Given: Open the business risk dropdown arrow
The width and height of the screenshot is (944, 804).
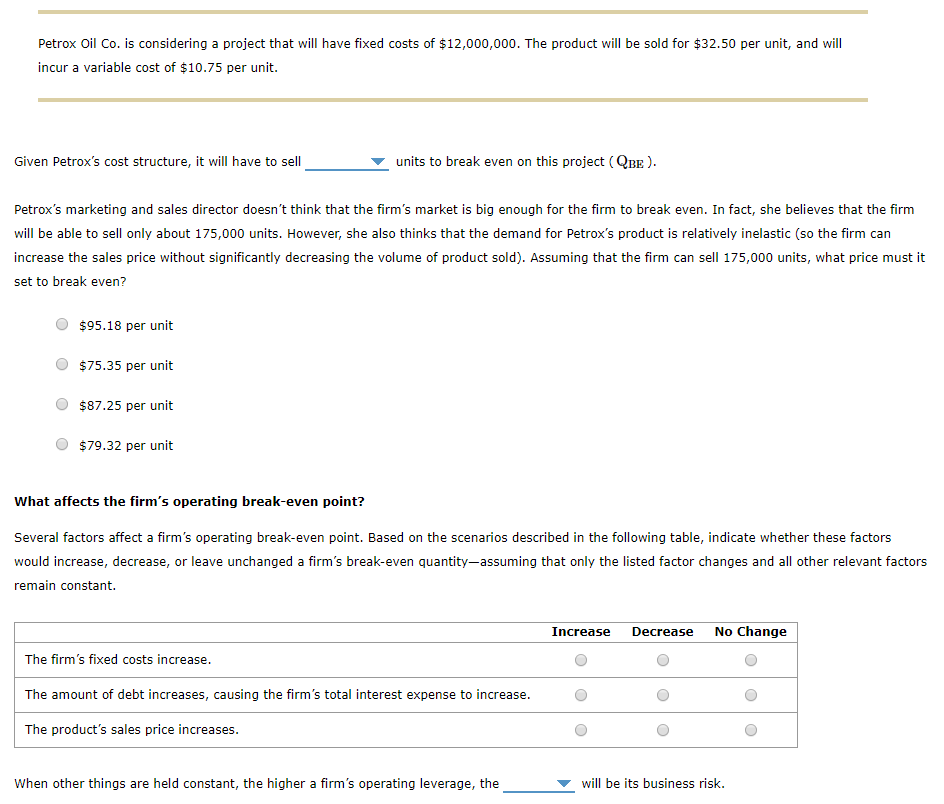Looking at the screenshot, I should click(564, 784).
